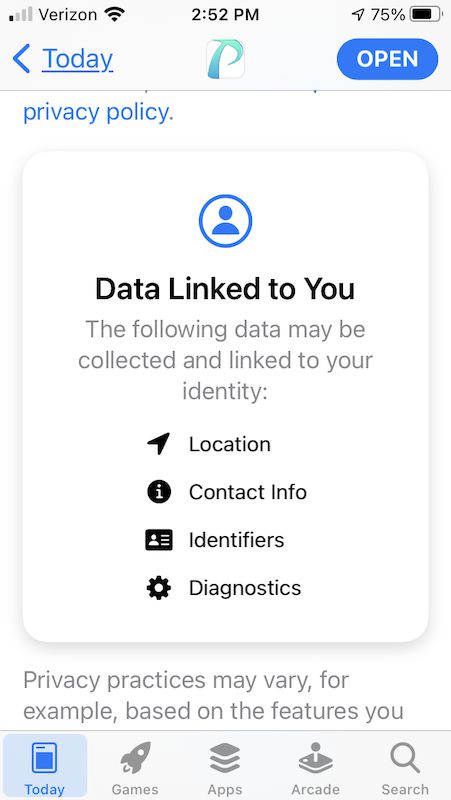Tap the Diagnostics gear icon
The width and height of the screenshot is (451, 800).
159,588
